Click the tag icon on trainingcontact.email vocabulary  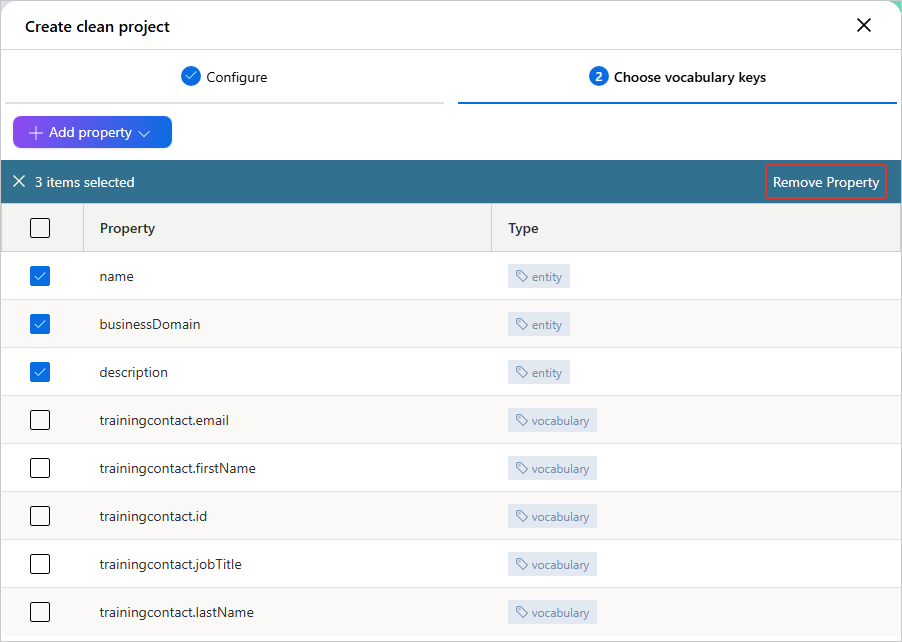pyautogui.click(x=522, y=420)
